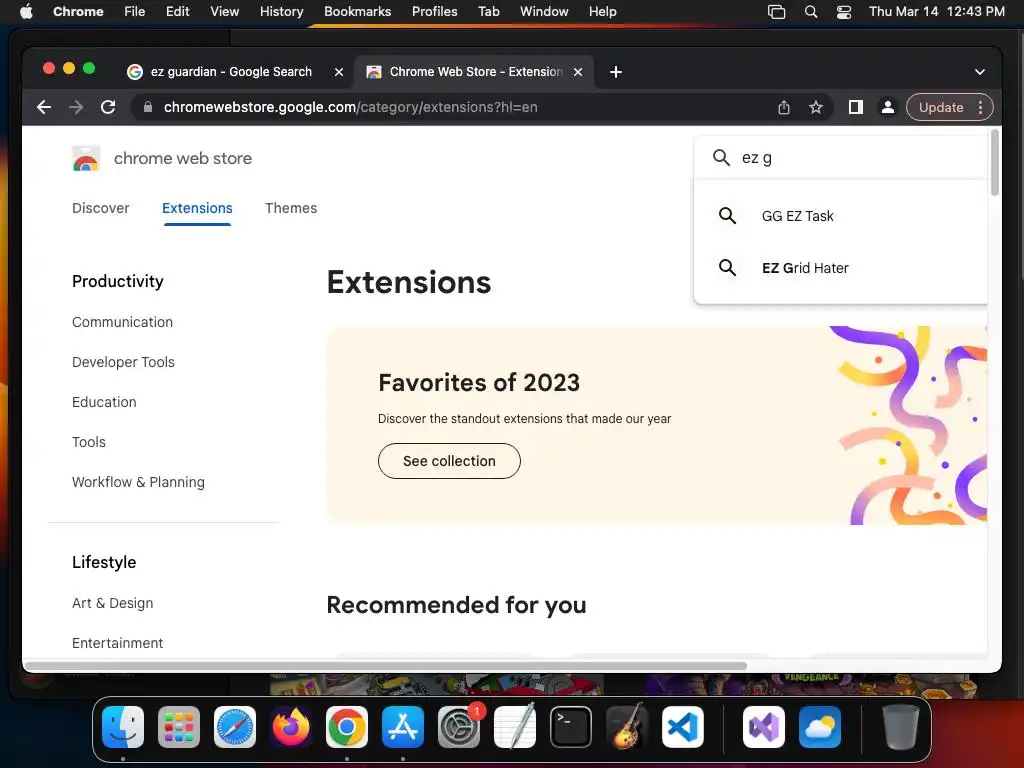
Task: Open Visual Studio from the dock
Action: click(x=763, y=727)
